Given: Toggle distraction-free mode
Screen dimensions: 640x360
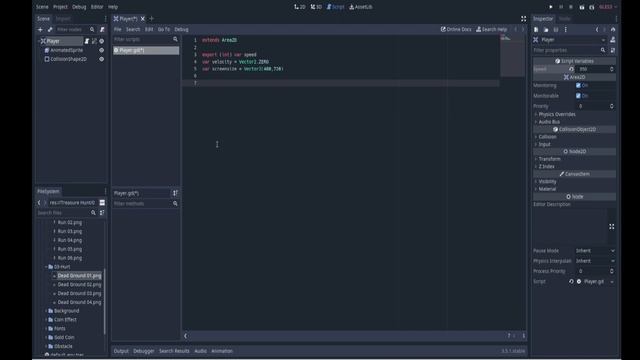Looking at the screenshot, I should tap(523, 19).
